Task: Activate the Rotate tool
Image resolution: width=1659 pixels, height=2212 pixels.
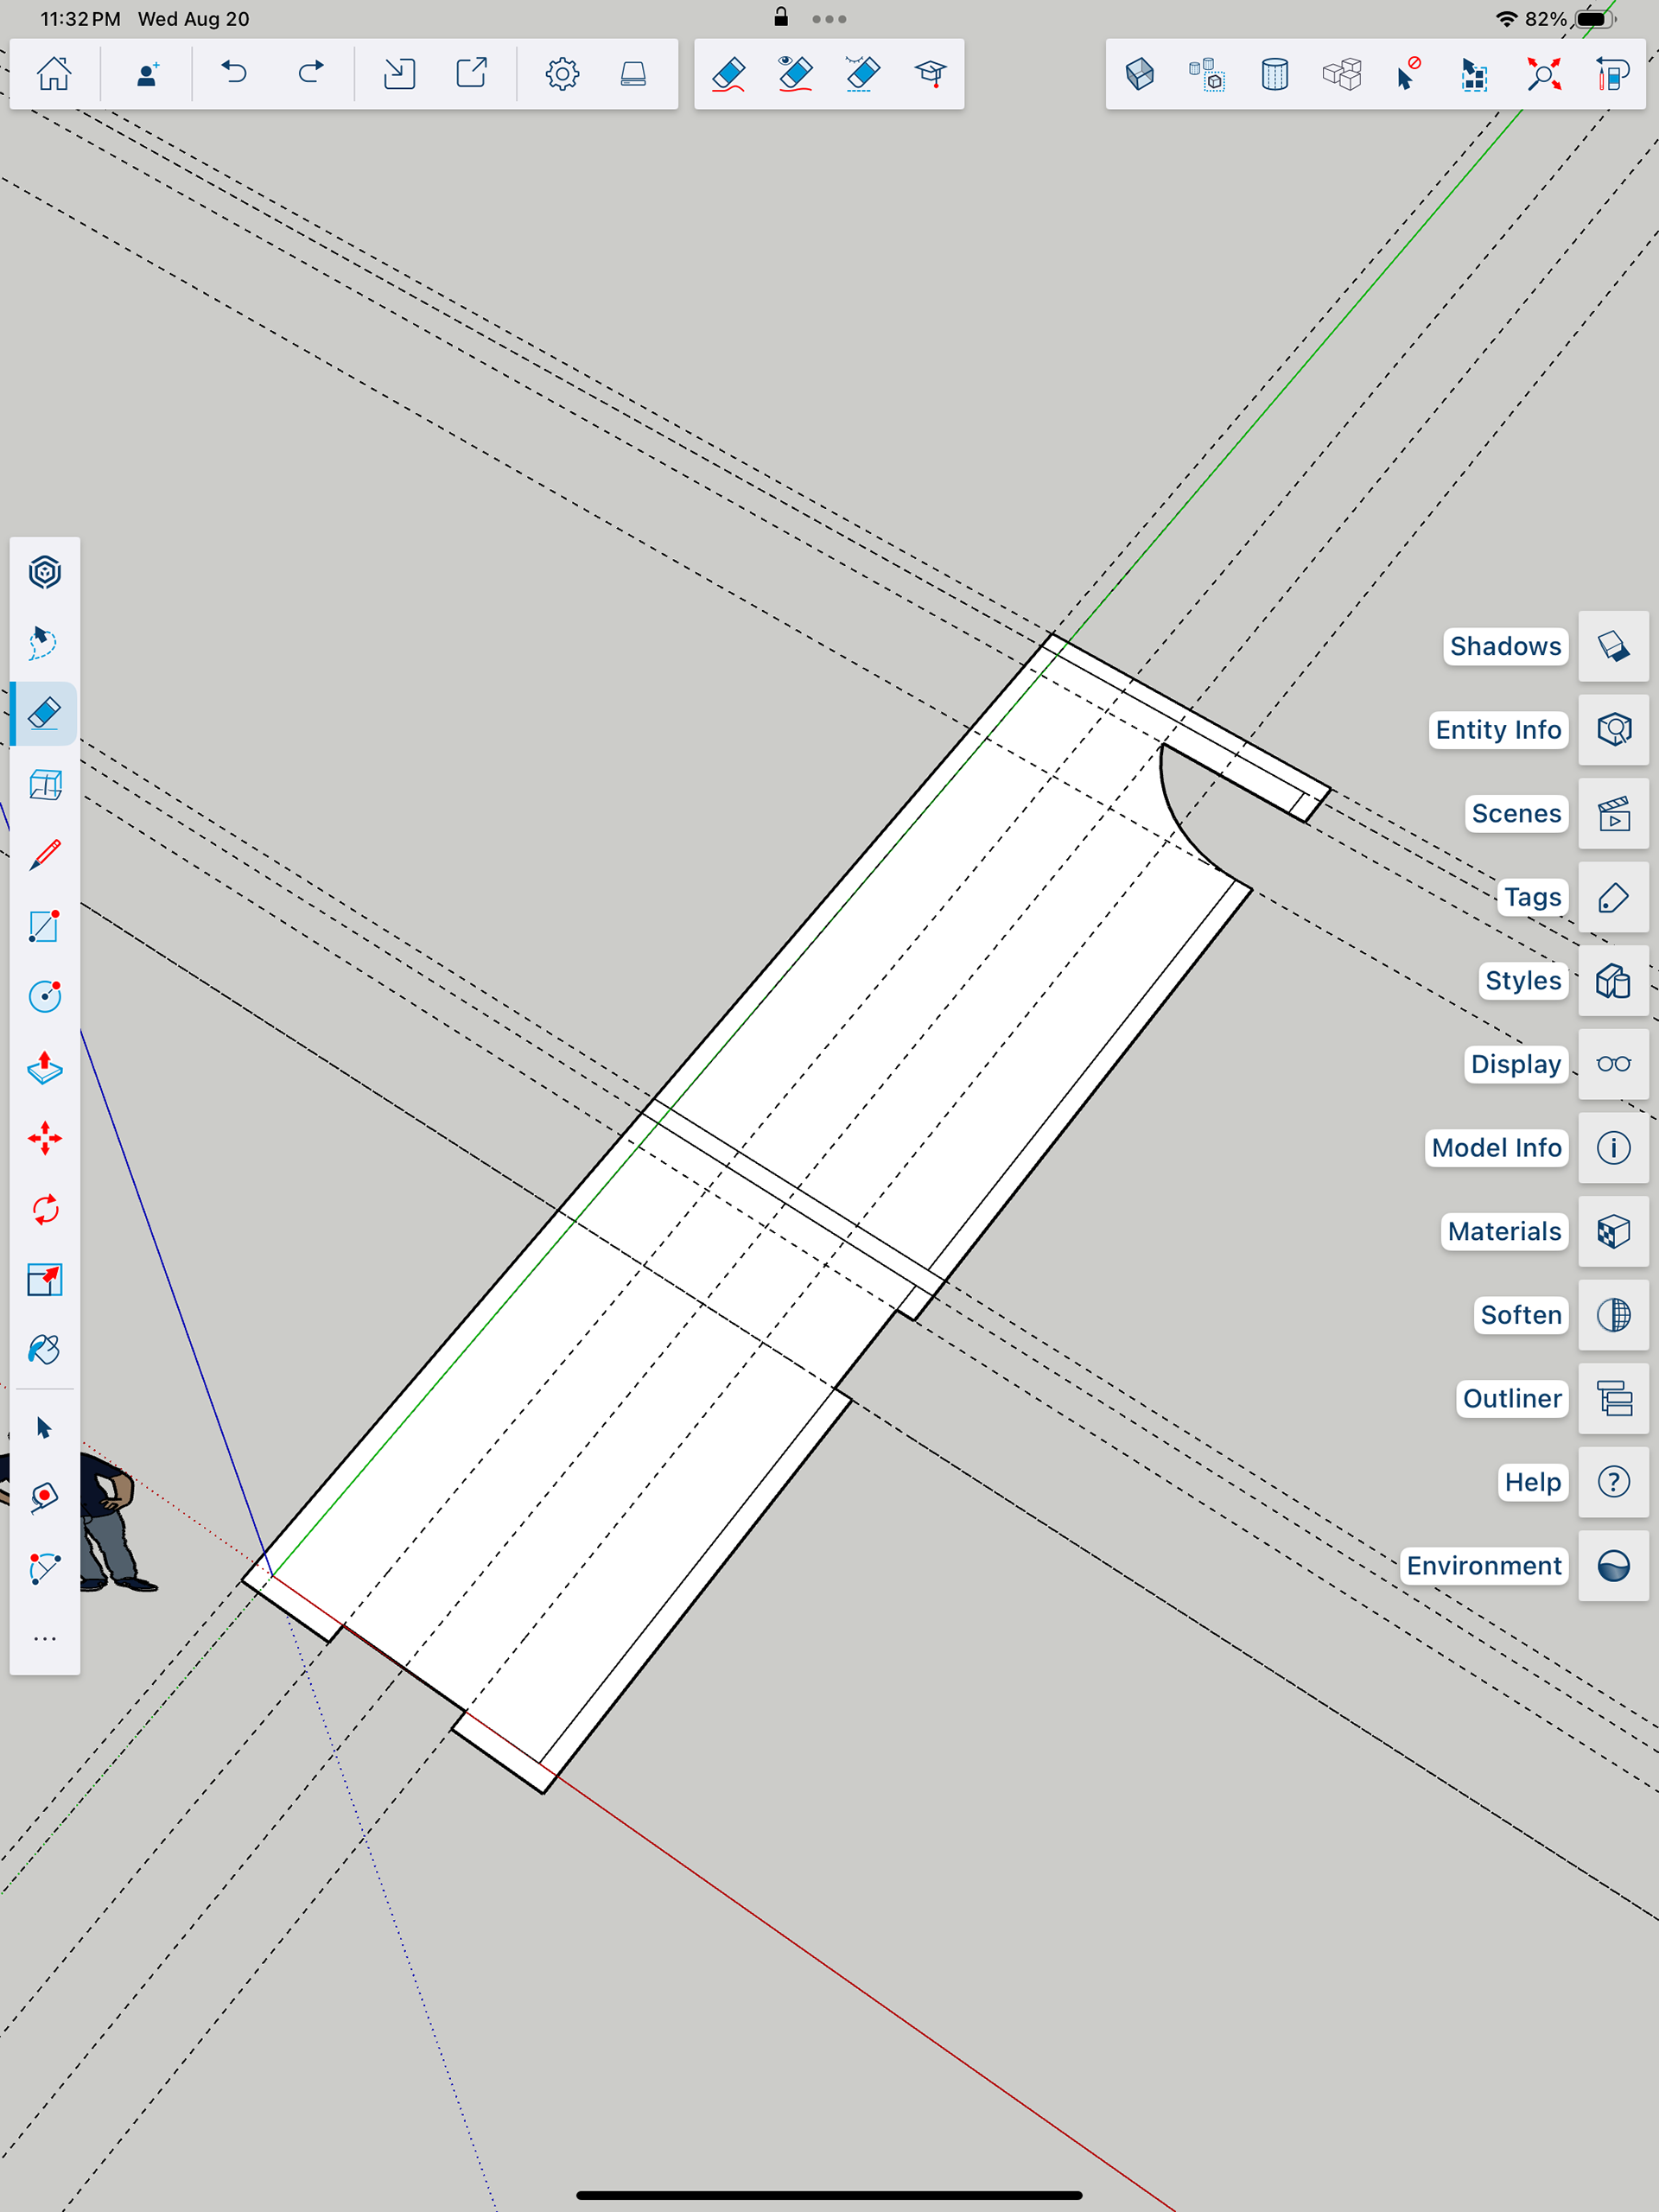Action: (45, 1209)
